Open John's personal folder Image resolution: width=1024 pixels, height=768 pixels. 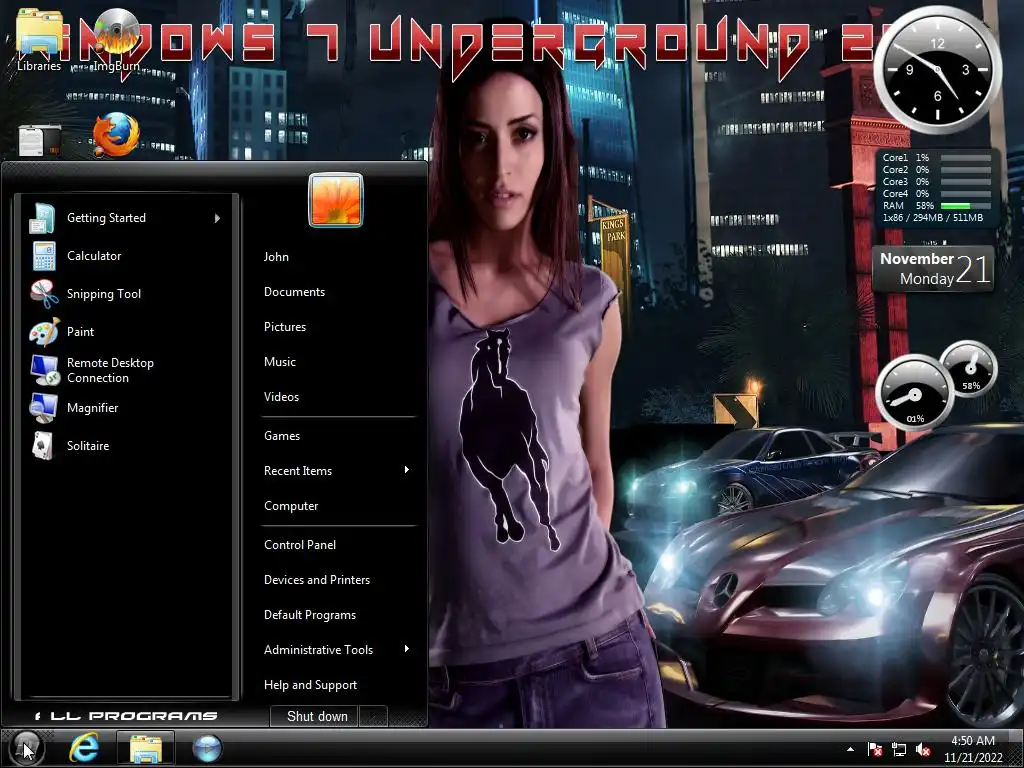276,257
